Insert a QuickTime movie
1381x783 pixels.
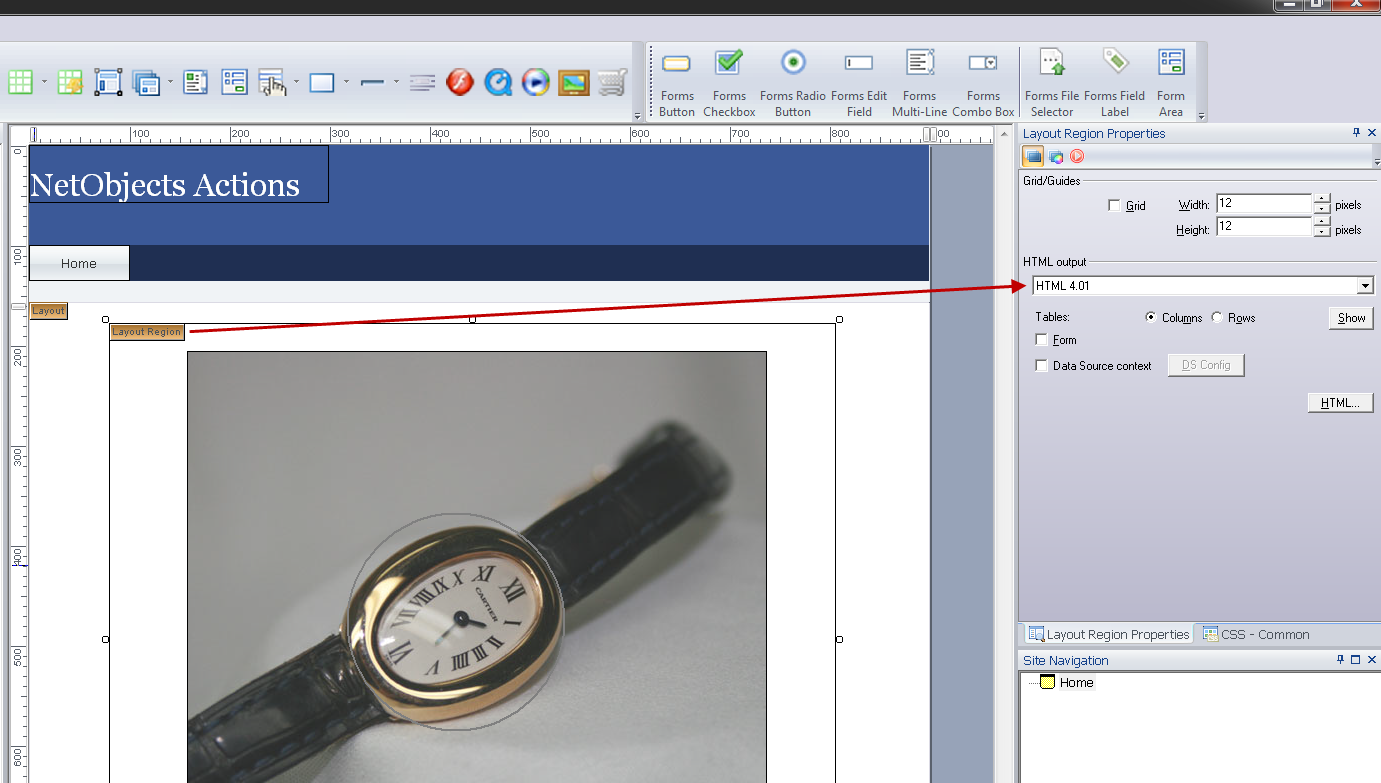tap(498, 82)
